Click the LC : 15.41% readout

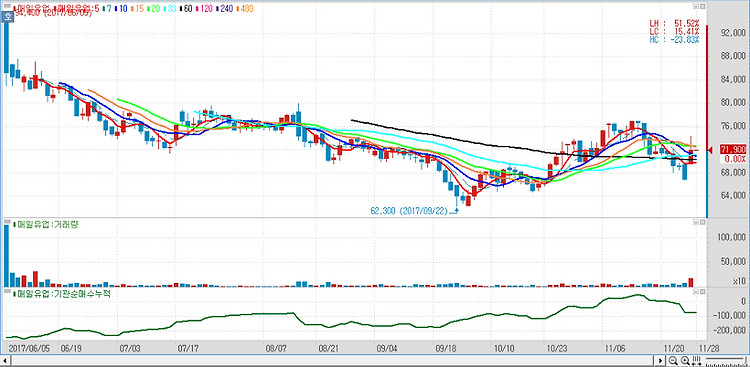point(674,31)
